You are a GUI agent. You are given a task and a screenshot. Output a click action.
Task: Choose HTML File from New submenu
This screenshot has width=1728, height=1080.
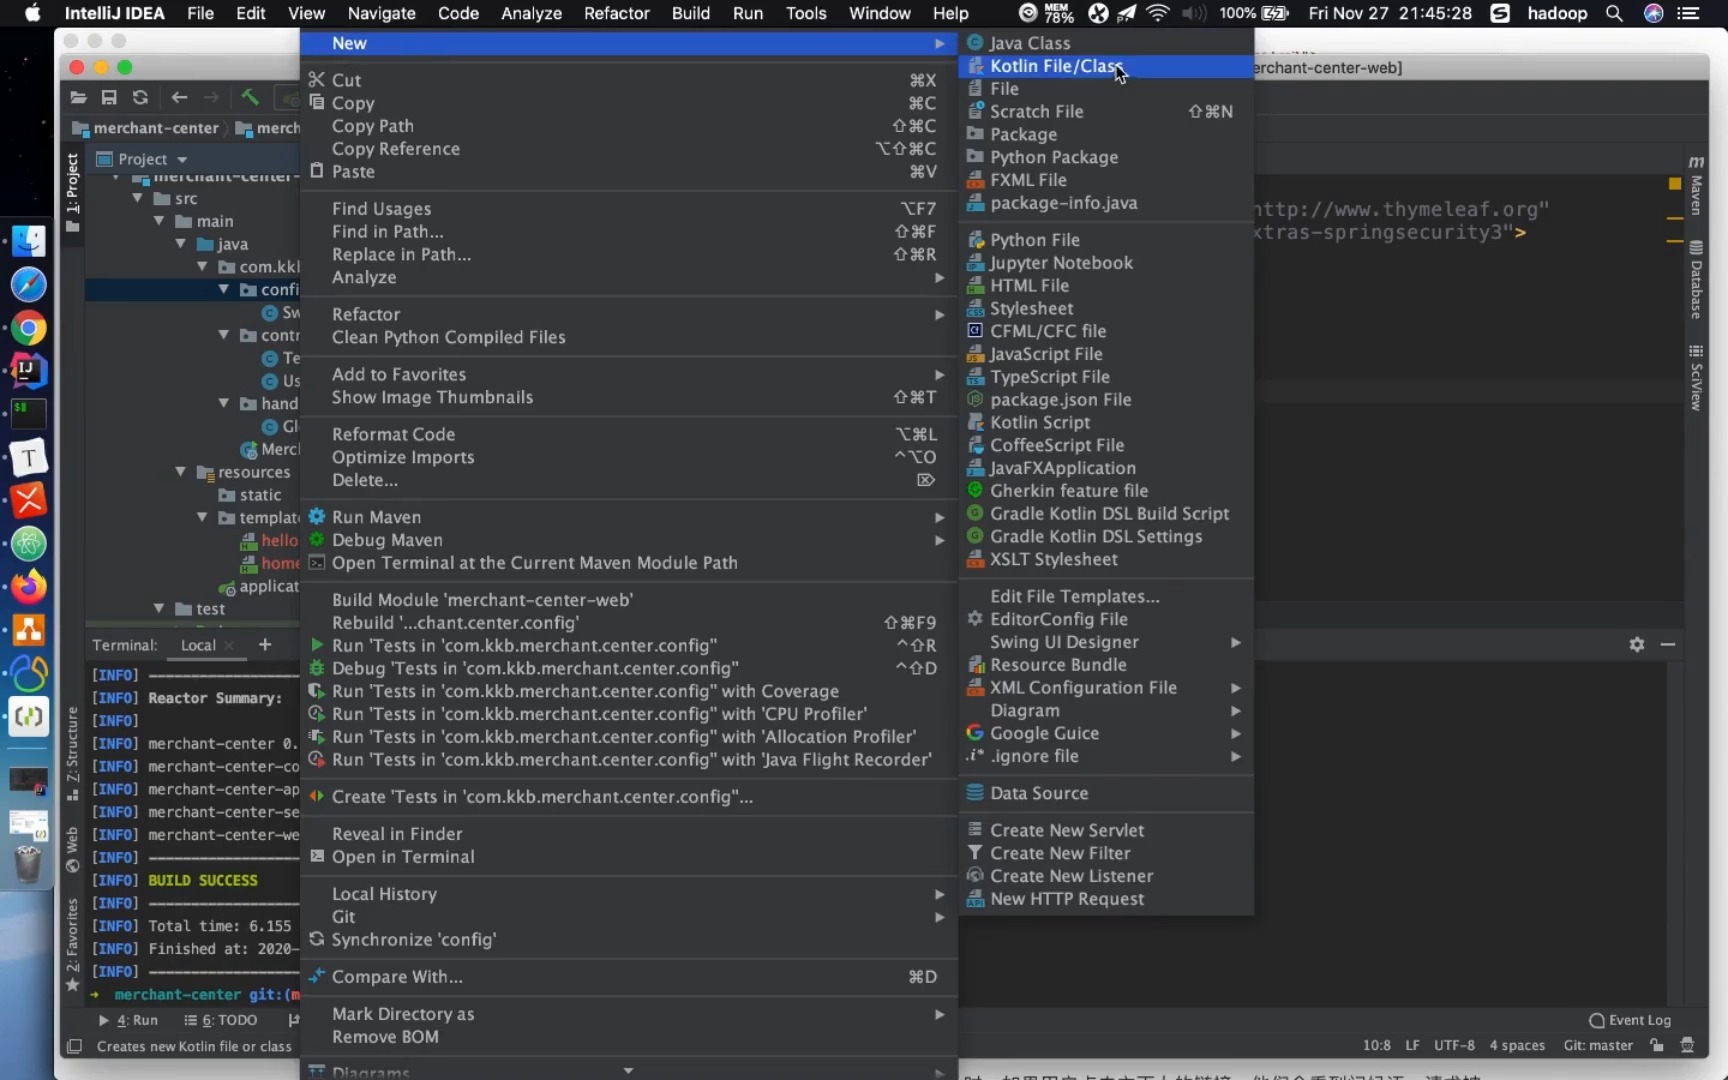tap(1106, 285)
